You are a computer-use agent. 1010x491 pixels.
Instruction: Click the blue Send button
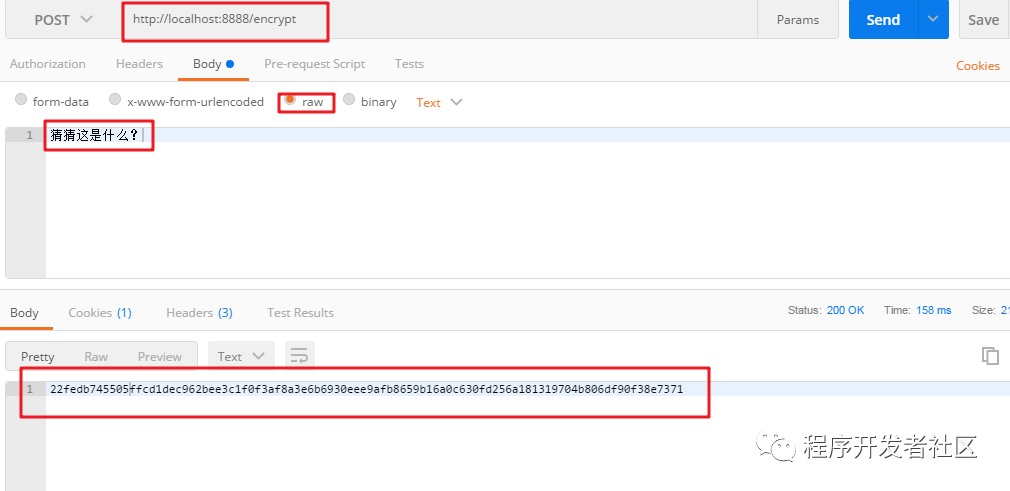(883, 20)
